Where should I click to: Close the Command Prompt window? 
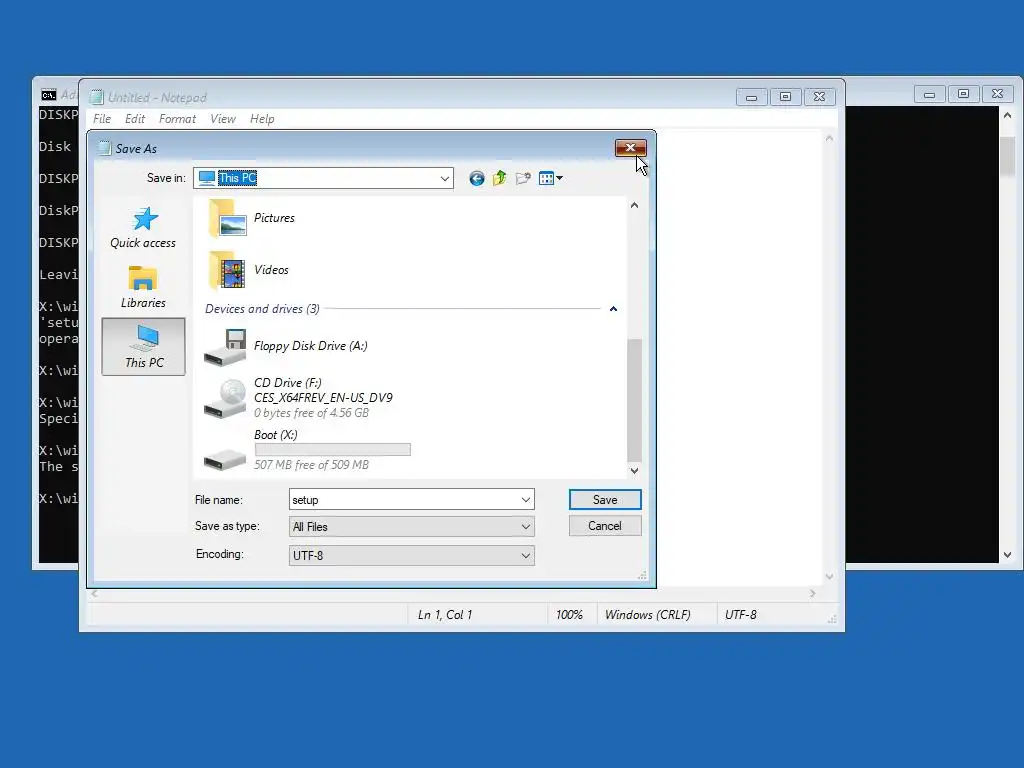997,94
